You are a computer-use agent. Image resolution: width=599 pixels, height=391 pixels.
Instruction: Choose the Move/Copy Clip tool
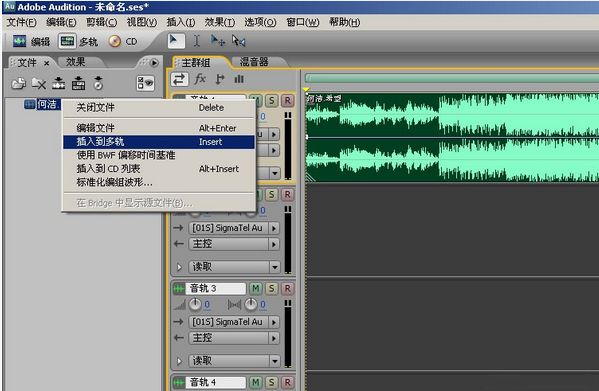click(218, 41)
